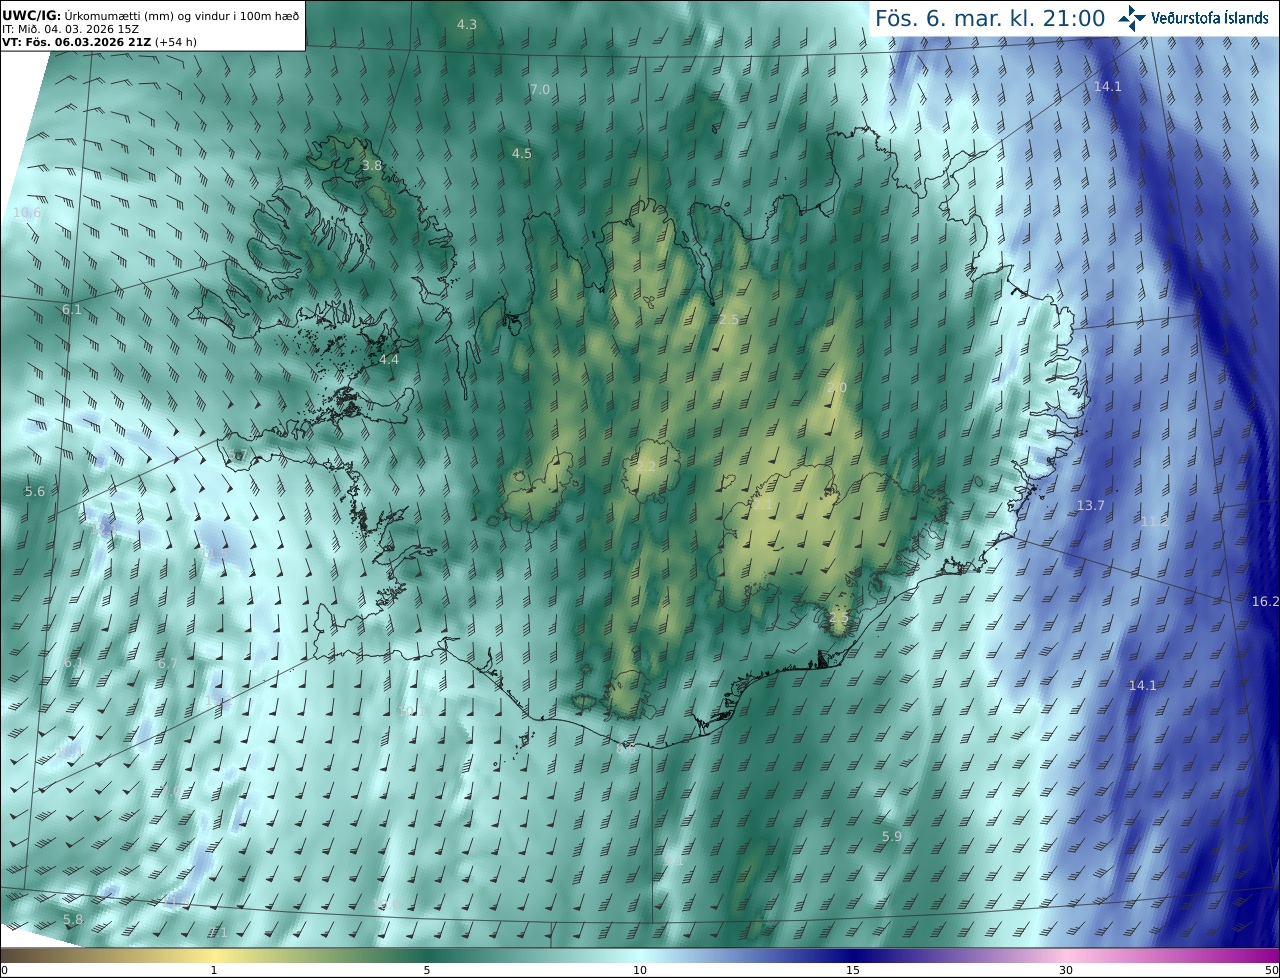Click the 10.6 value label
Screen dimensions: 1280x978
pyautogui.click(x=27, y=212)
